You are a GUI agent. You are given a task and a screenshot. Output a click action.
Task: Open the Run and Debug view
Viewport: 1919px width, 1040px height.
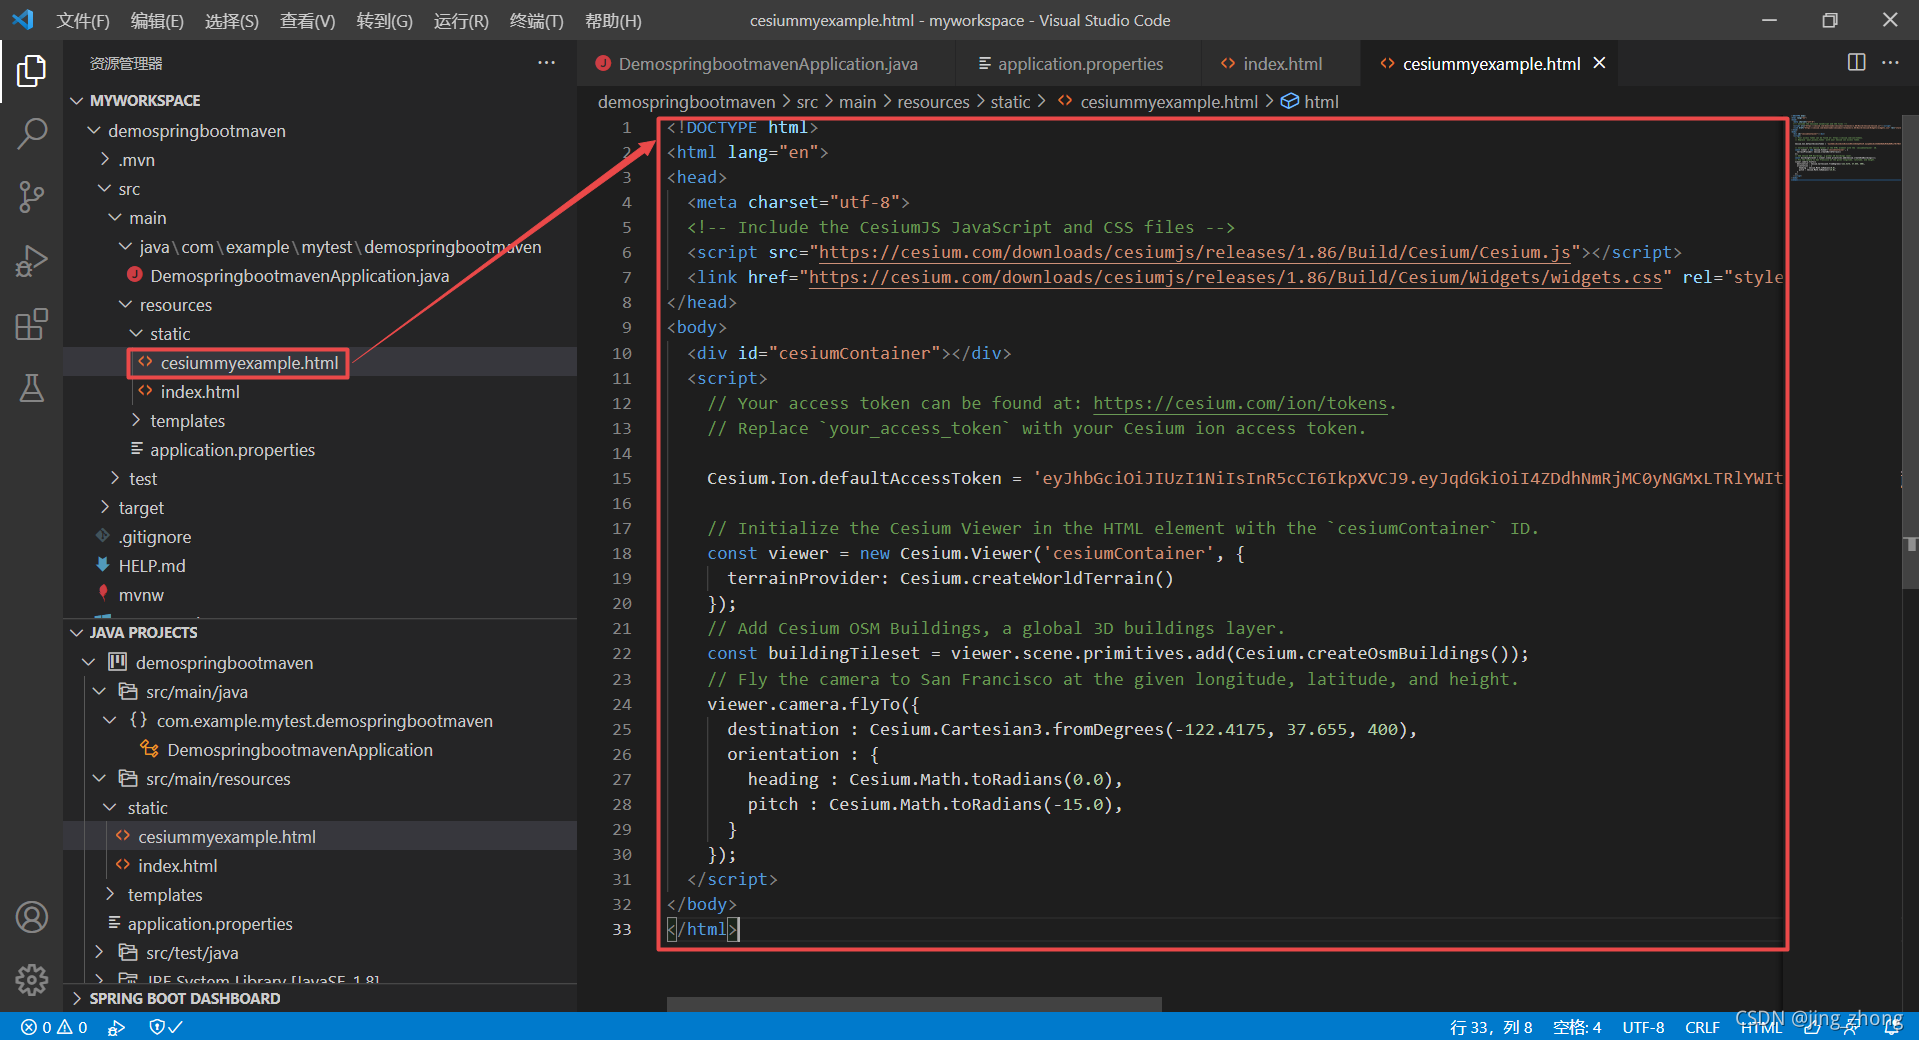pos(31,261)
